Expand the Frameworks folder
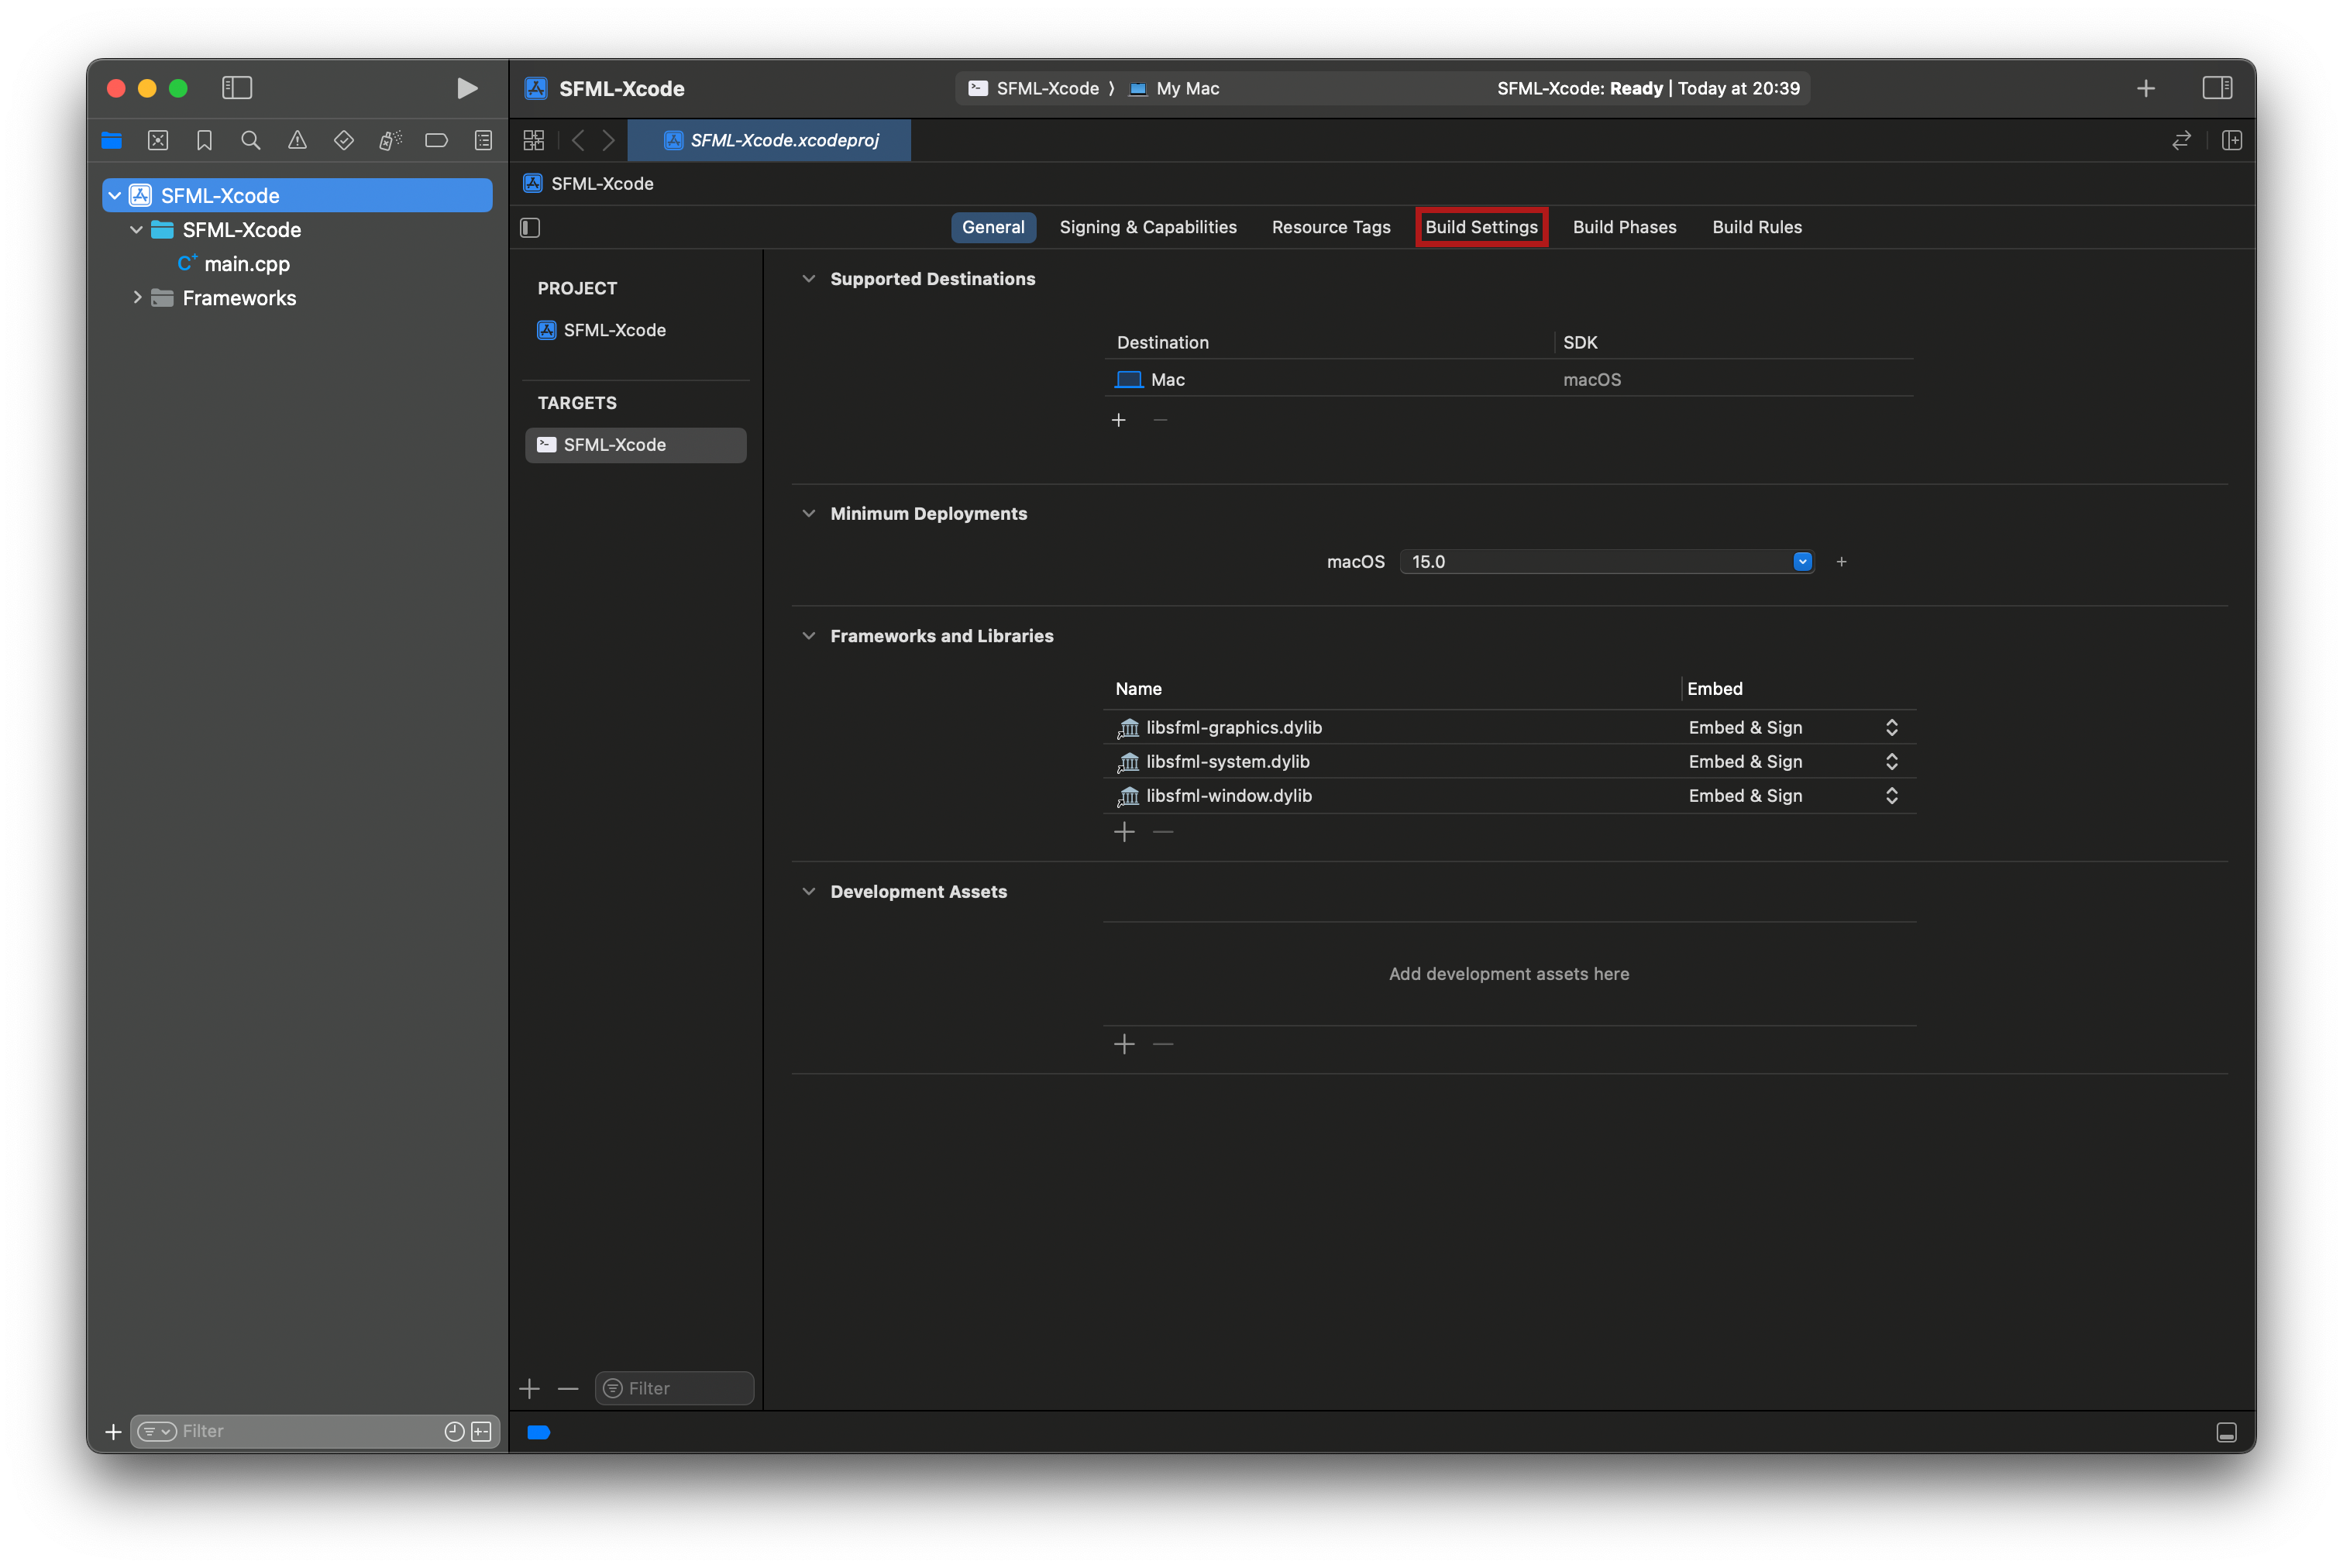This screenshot has width=2343, height=1568. click(x=137, y=298)
